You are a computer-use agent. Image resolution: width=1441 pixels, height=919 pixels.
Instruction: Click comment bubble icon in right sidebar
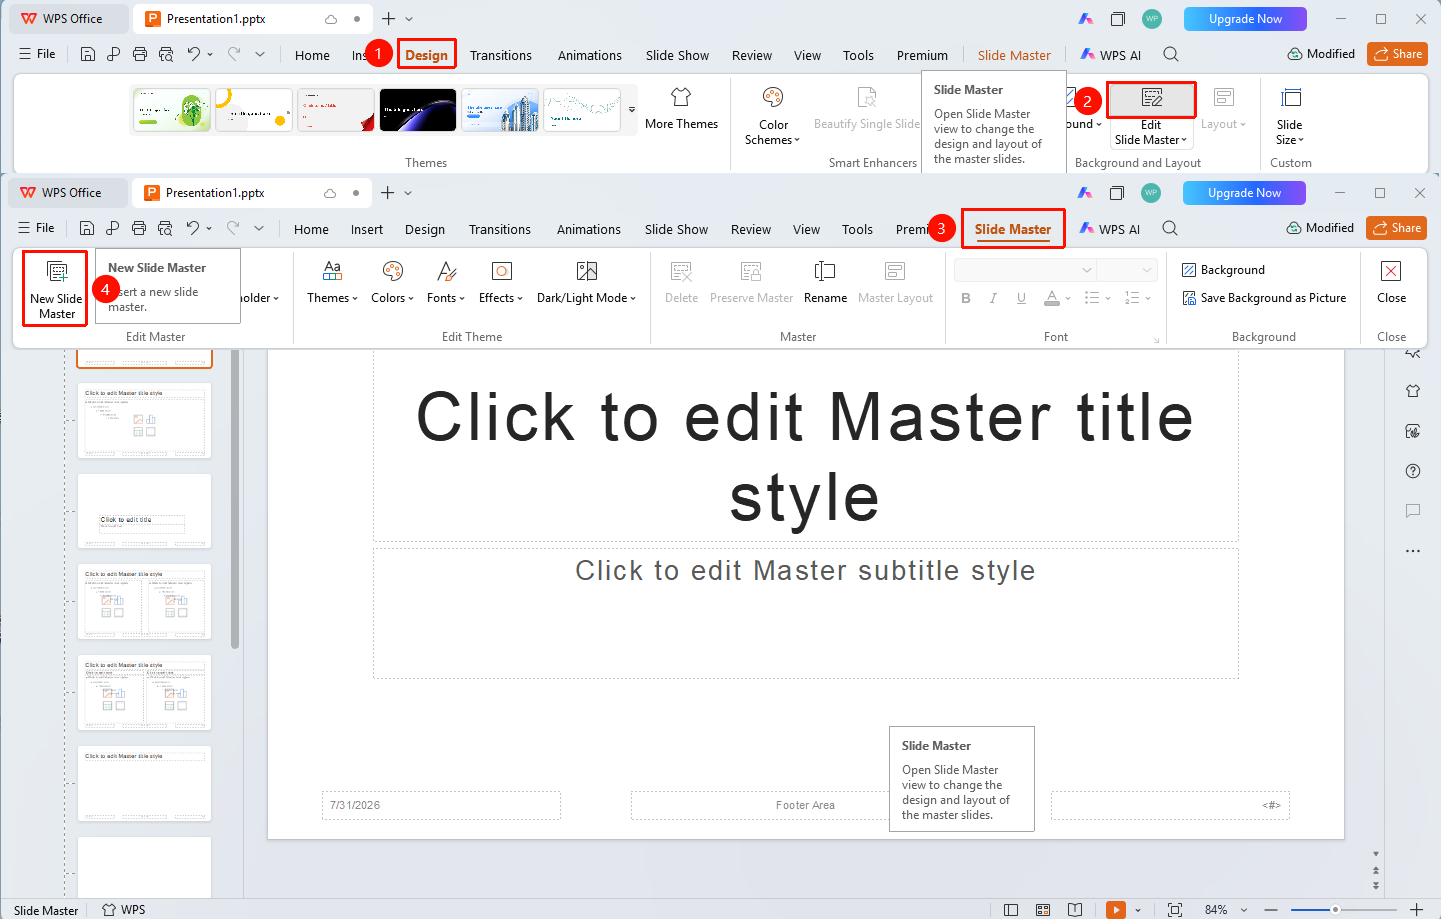1413,511
